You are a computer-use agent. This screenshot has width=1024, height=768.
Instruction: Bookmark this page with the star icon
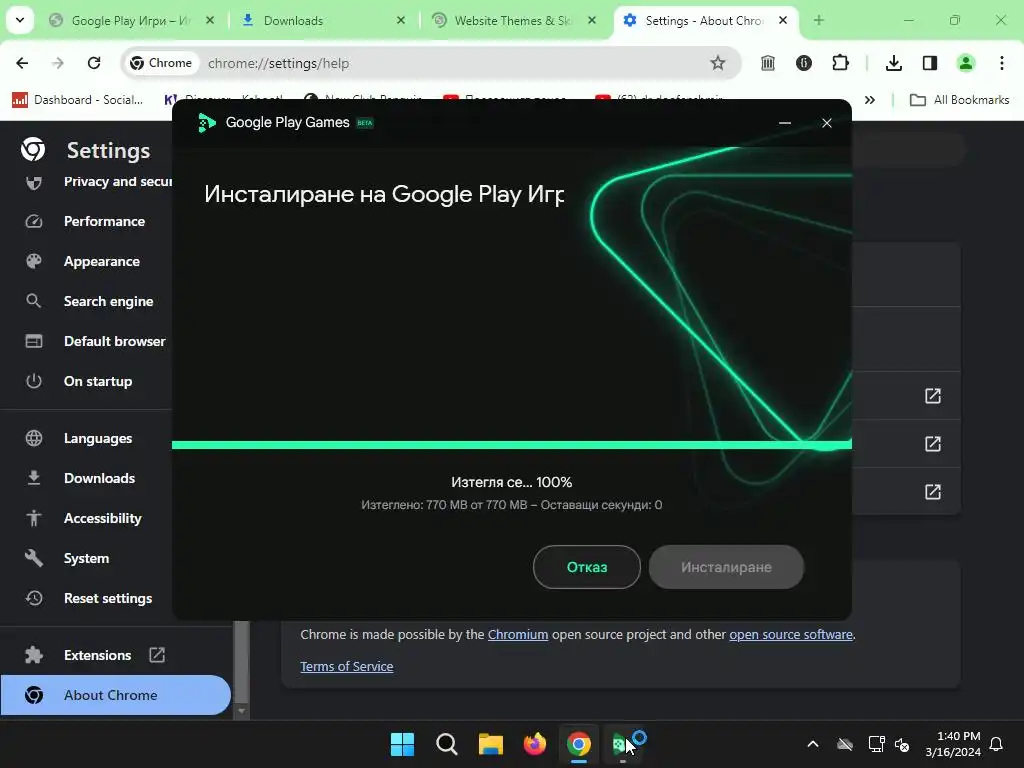coord(718,63)
